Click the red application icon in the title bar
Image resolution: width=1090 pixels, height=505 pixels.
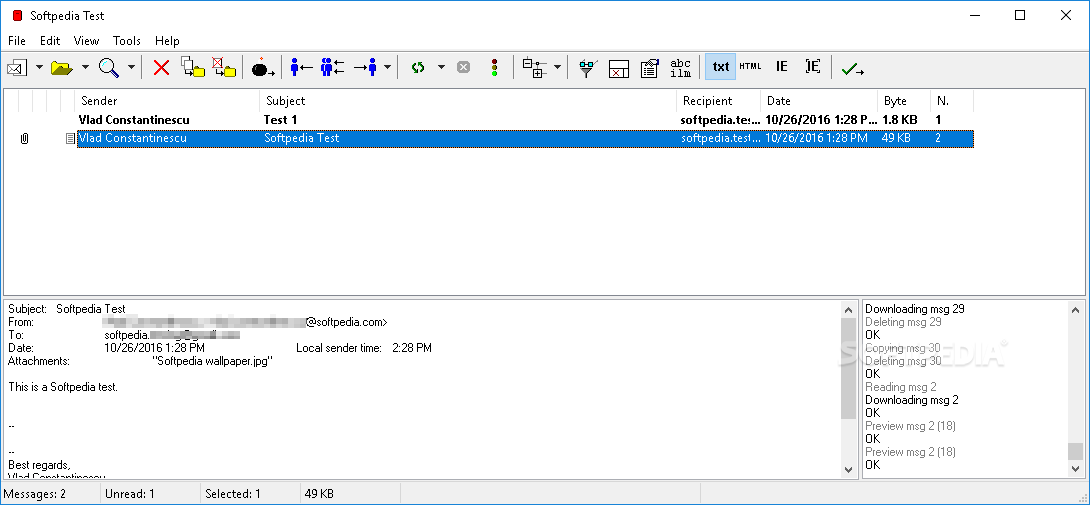(x=17, y=15)
